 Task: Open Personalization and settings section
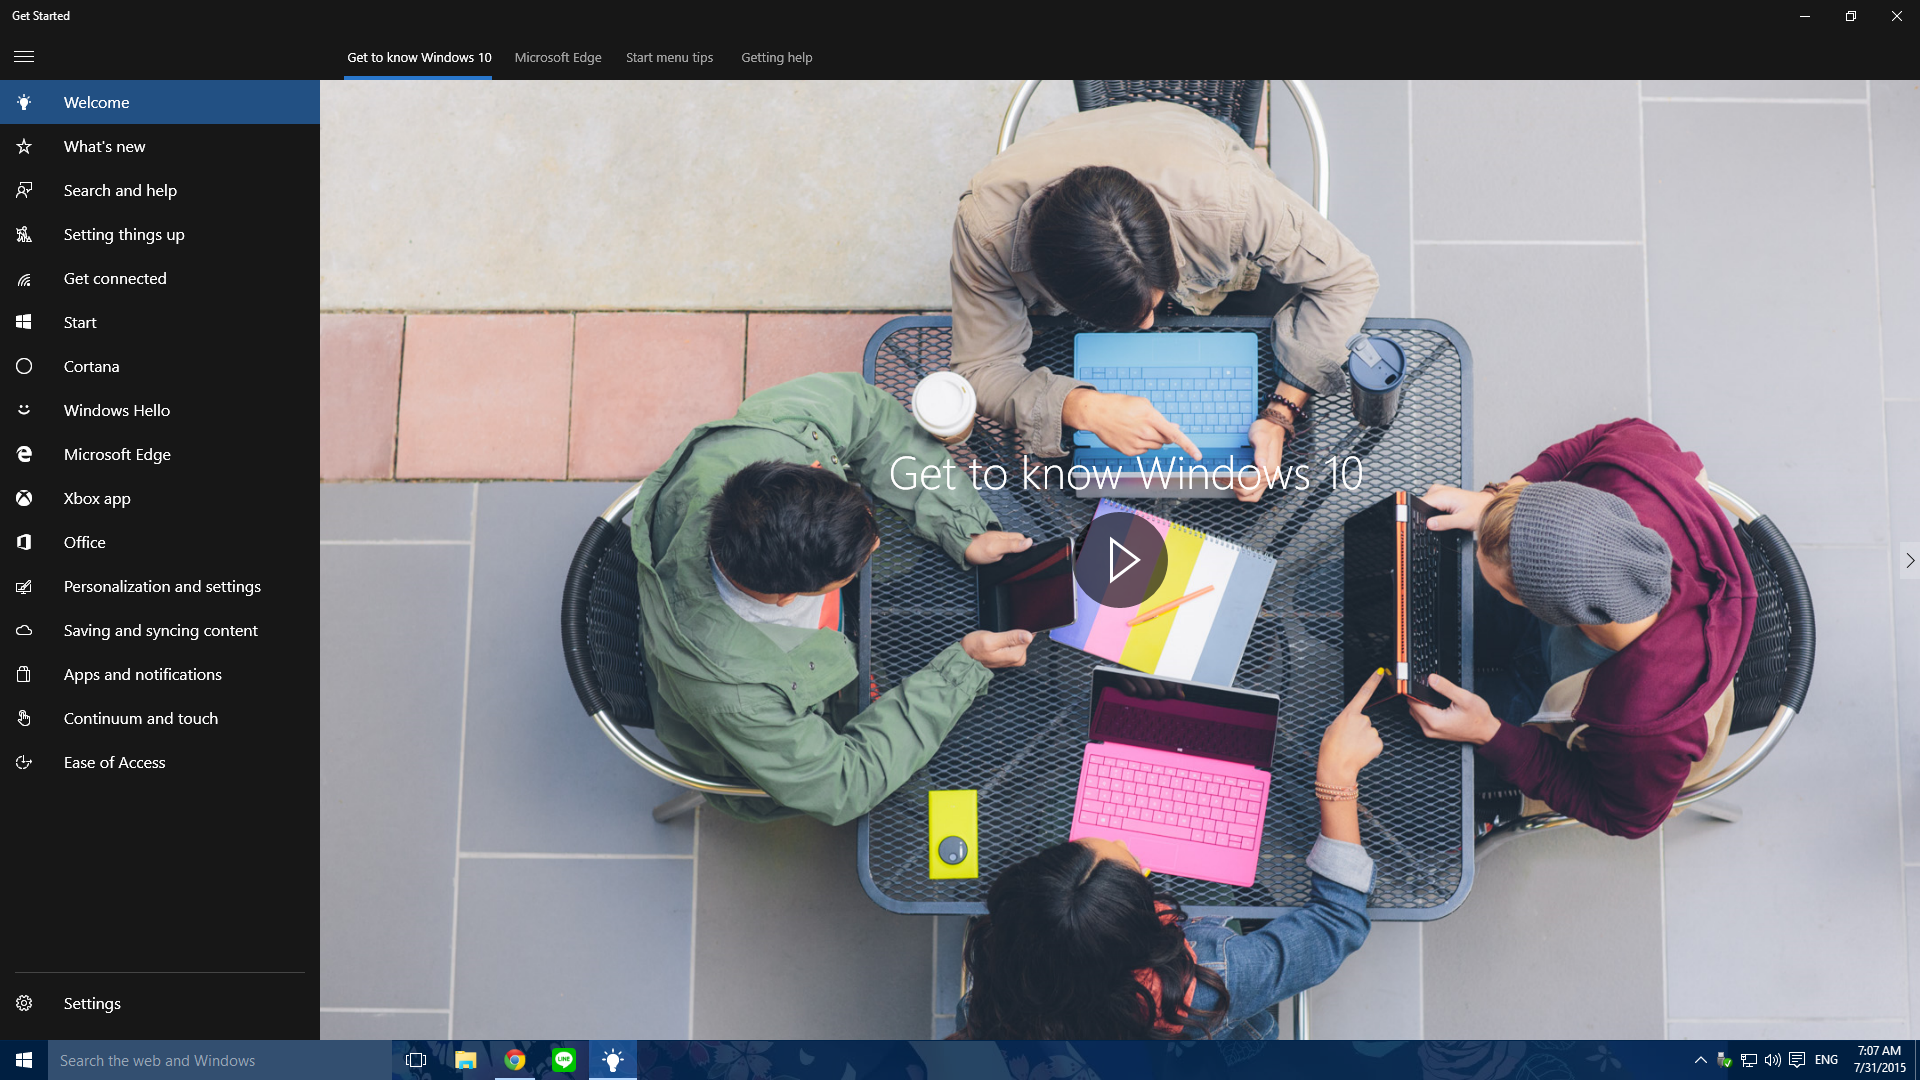tap(160, 586)
